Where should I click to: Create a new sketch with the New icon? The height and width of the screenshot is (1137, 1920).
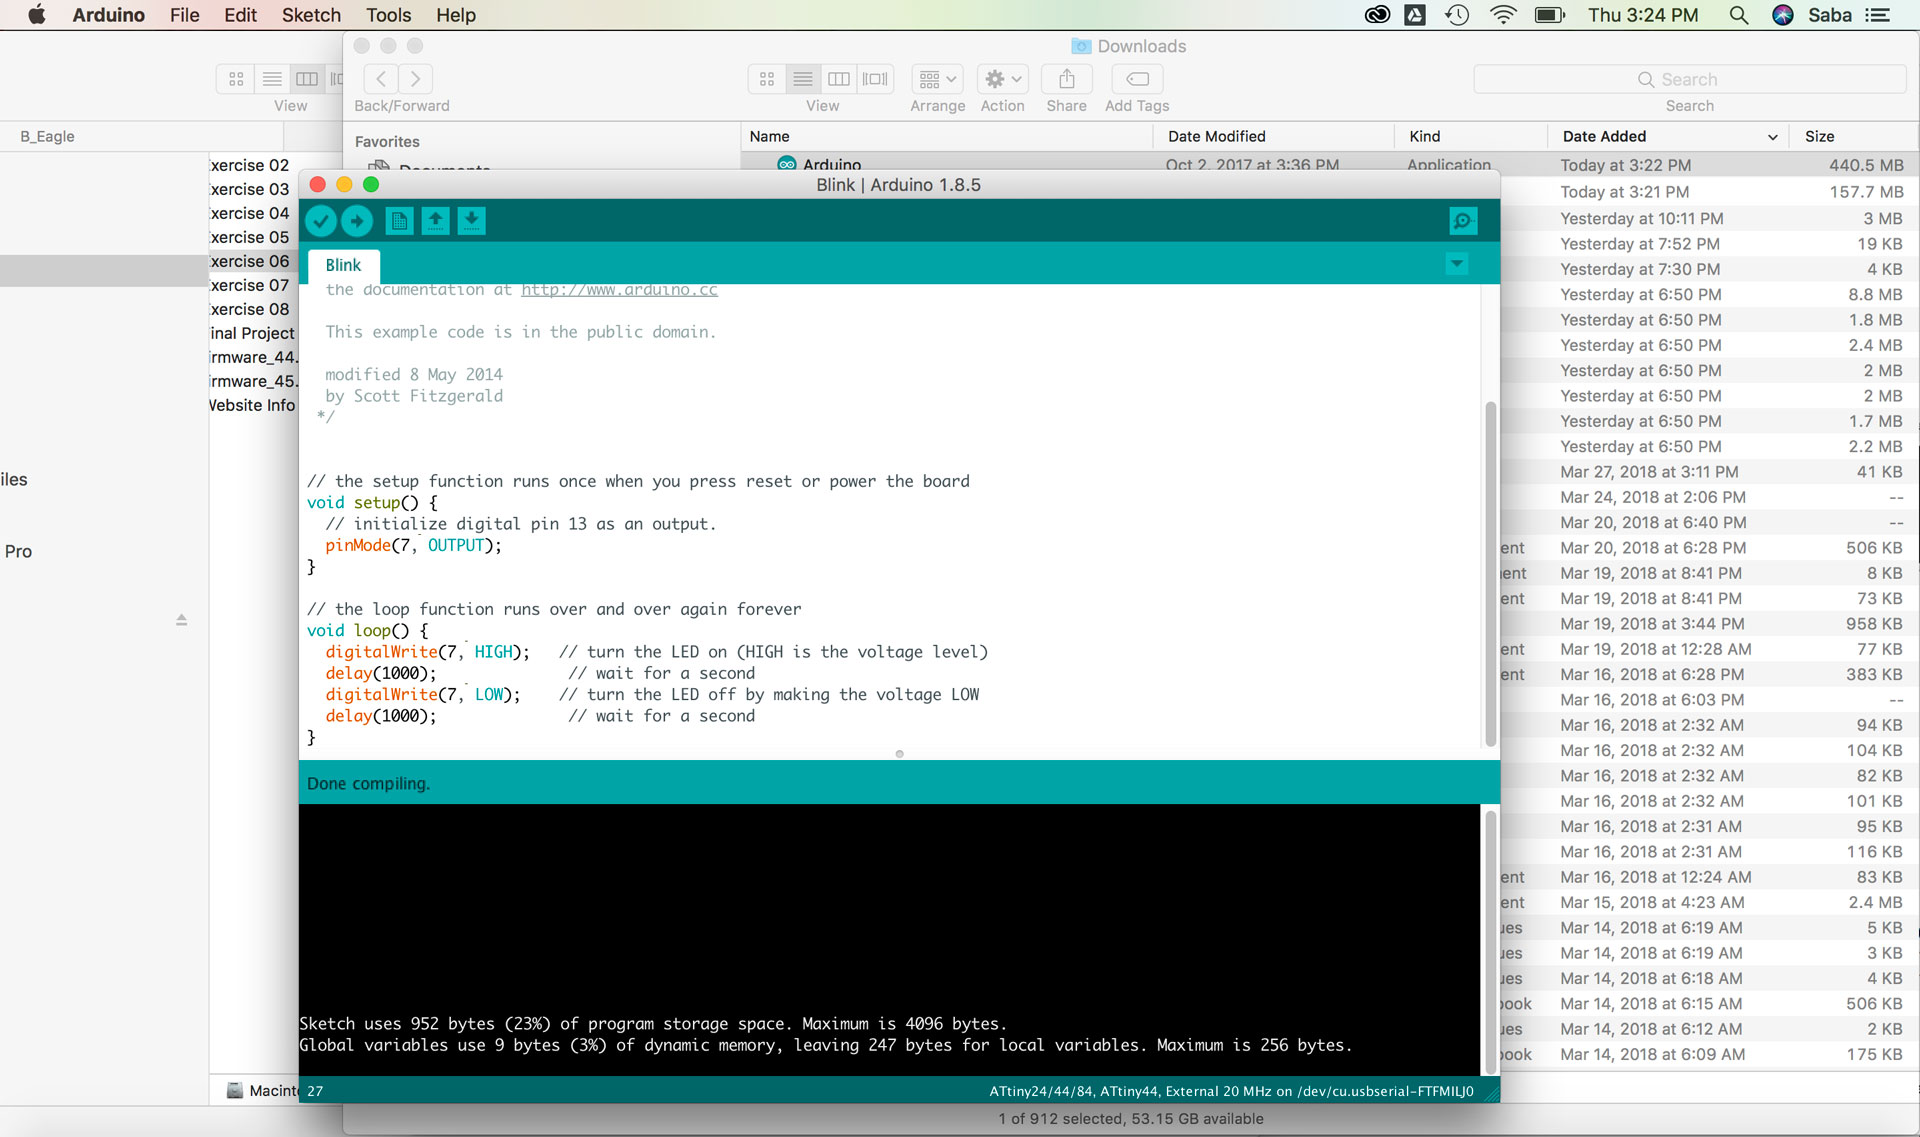399,221
